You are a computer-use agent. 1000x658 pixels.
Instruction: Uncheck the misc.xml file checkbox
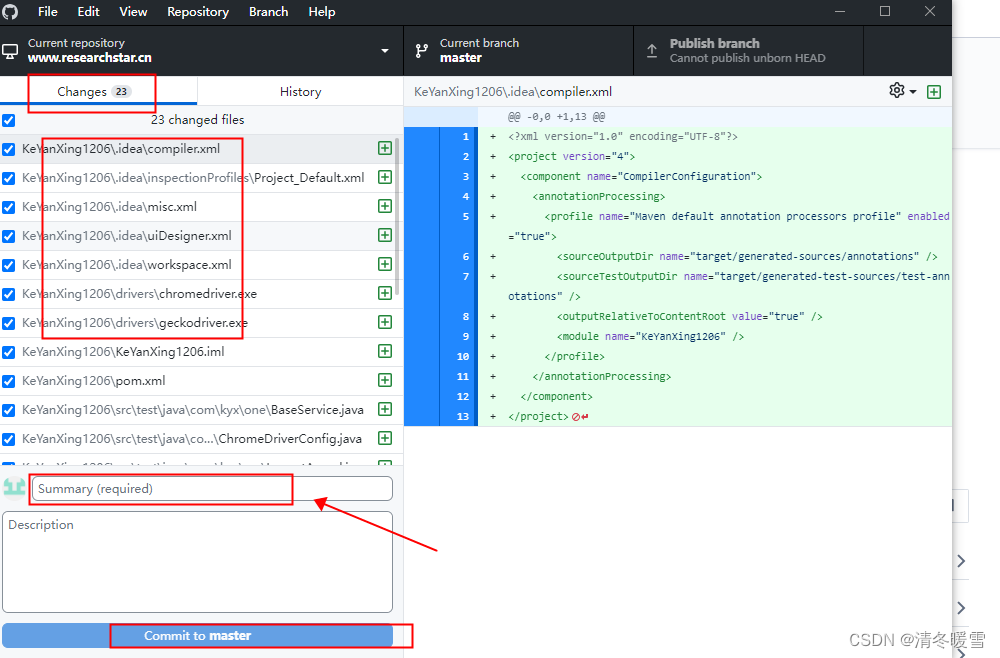point(9,206)
